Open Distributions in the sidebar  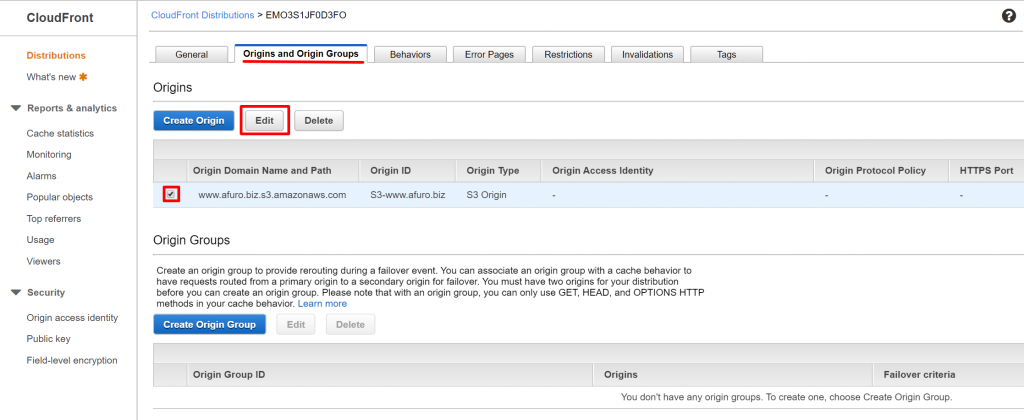56,56
